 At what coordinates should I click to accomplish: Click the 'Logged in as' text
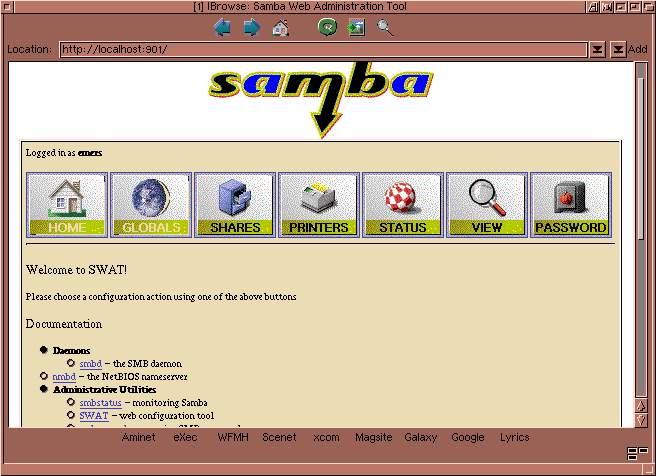[50, 153]
